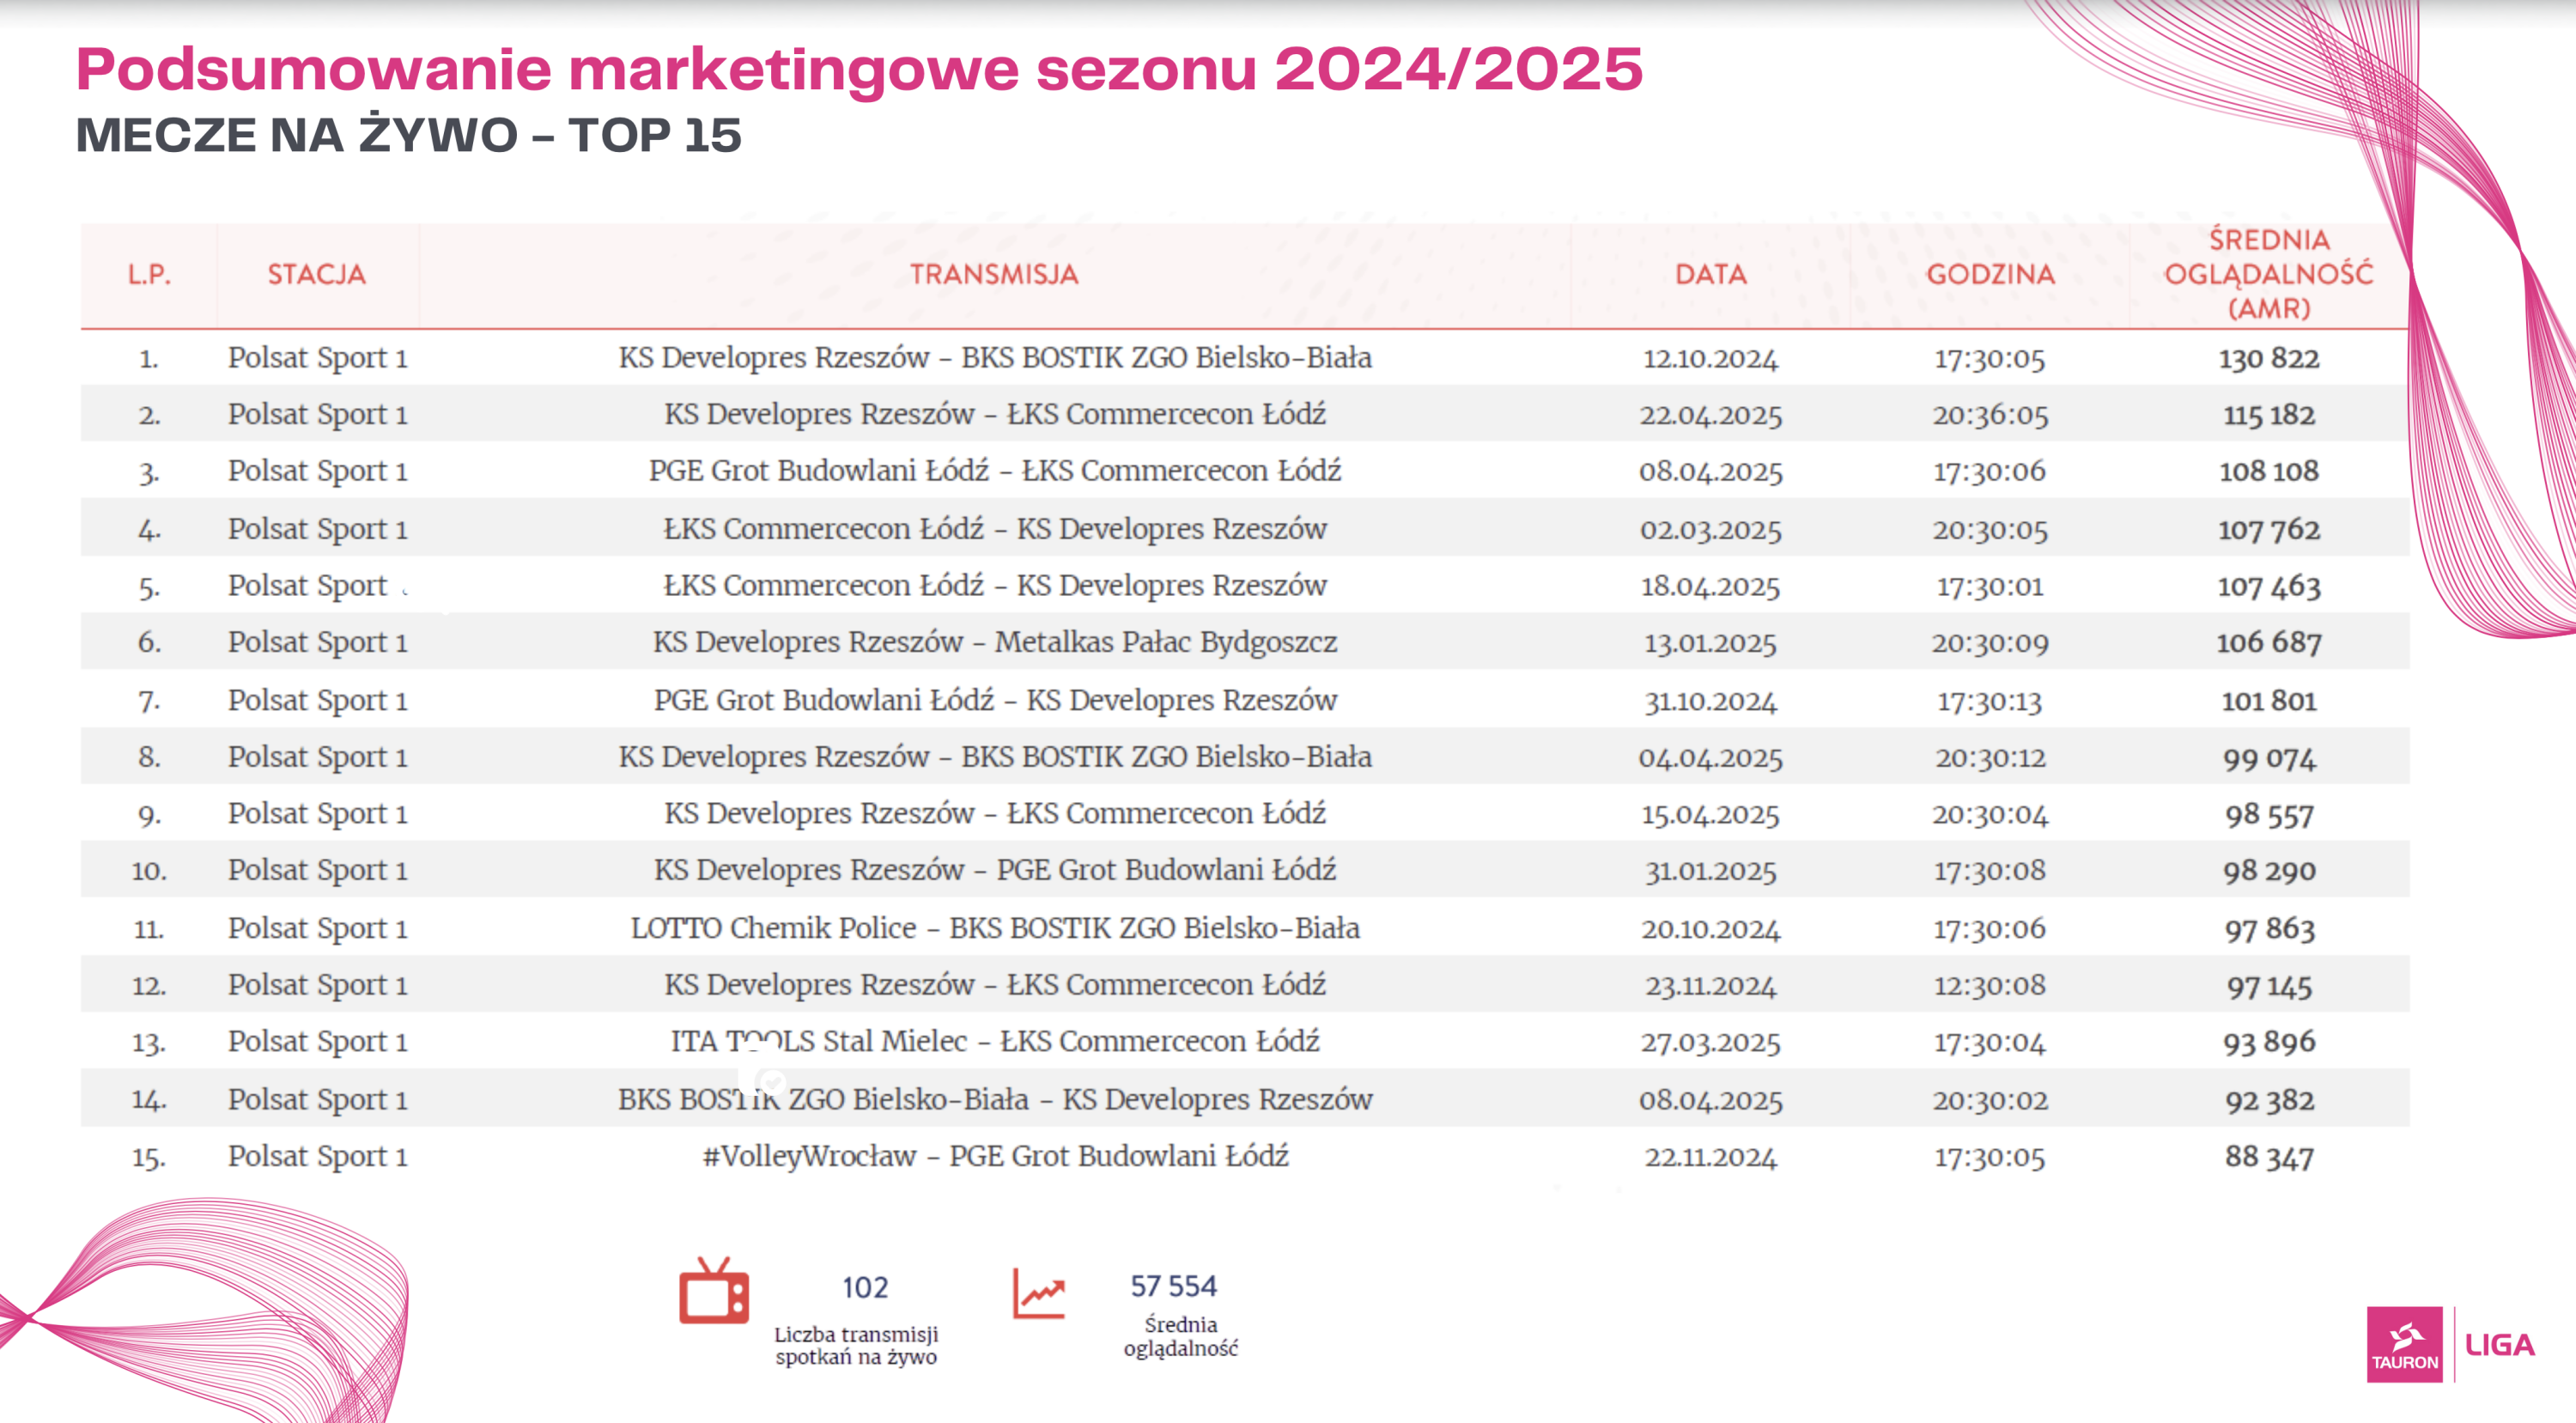Viewport: 2576px width, 1423px height.
Task: Click the Liczba transmisji spotkań na żywo label
Action: pyautogui.click(x=856, y=1345)
